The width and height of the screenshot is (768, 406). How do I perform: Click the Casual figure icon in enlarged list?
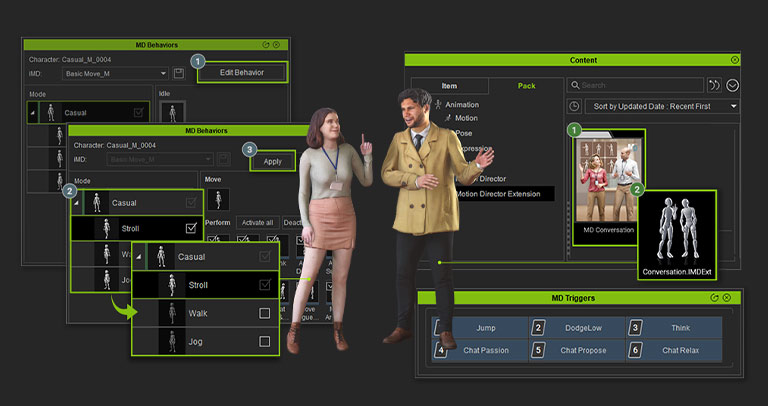tap(162, 257)
